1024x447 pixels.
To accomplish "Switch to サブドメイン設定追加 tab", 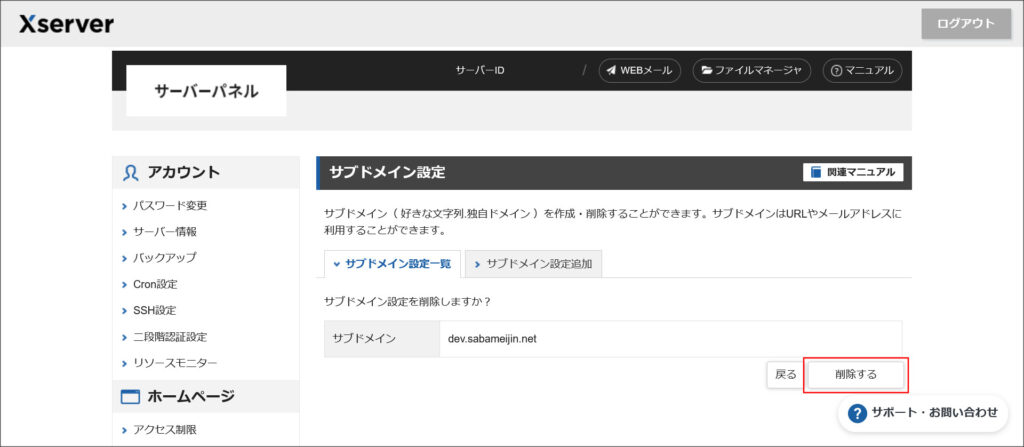I will 533,264.
